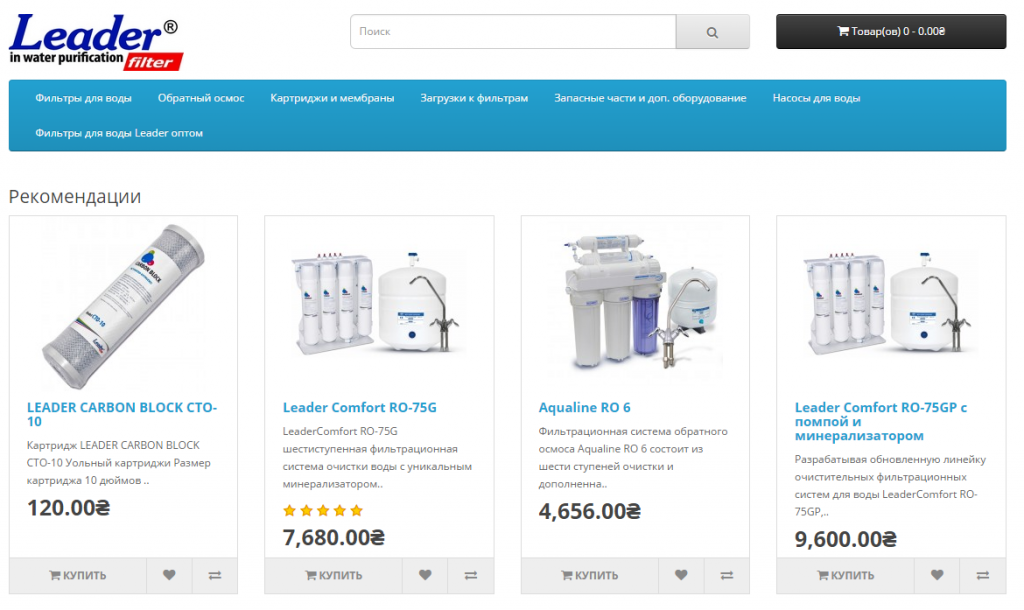Open the shopping cart Товар(ов) button

coord(891,31)
